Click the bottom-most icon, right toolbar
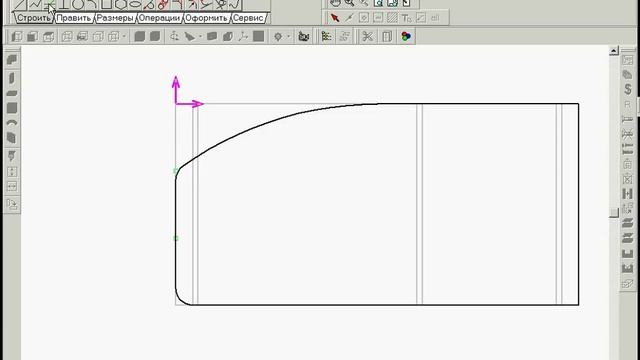Image resolution: width=640 pixels, height=360 pixels. [x=628, y=284]
